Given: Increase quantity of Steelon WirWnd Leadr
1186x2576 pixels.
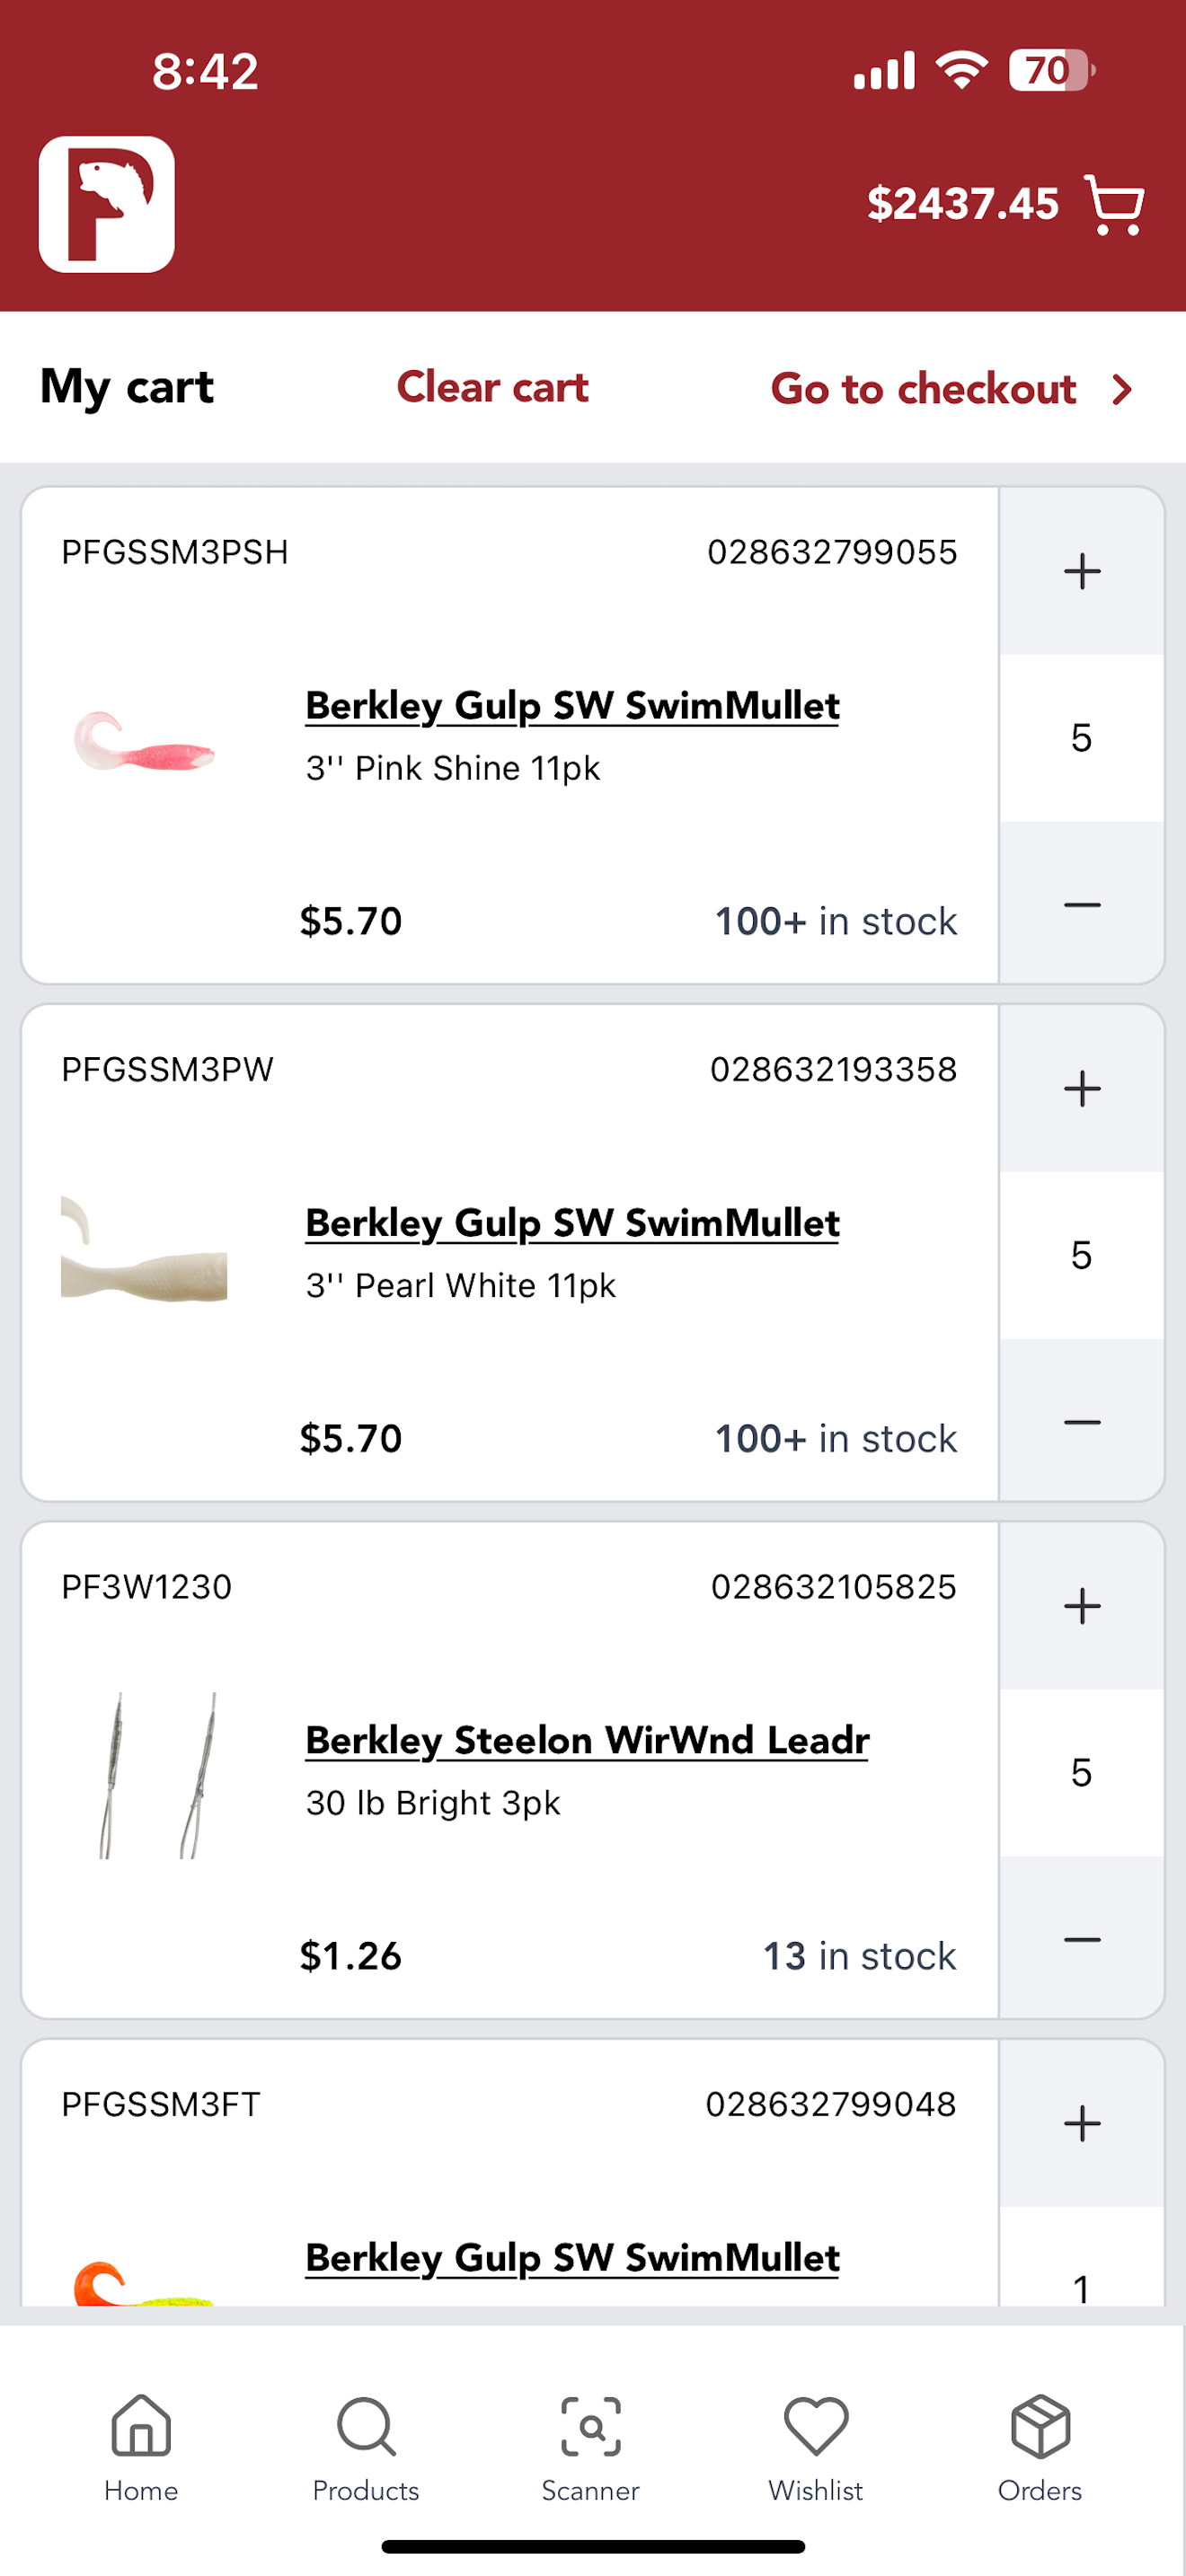Looking at the screenshot, I should 1082,1606.
